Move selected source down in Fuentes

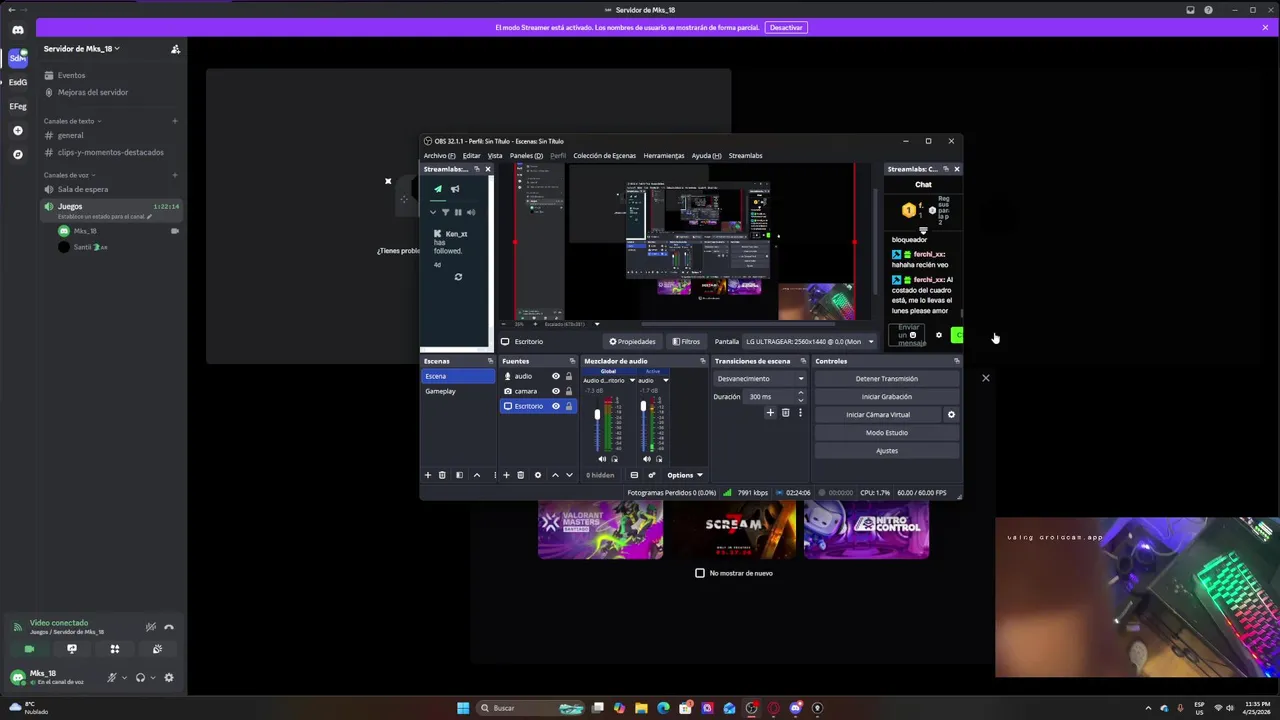[570, 475]
